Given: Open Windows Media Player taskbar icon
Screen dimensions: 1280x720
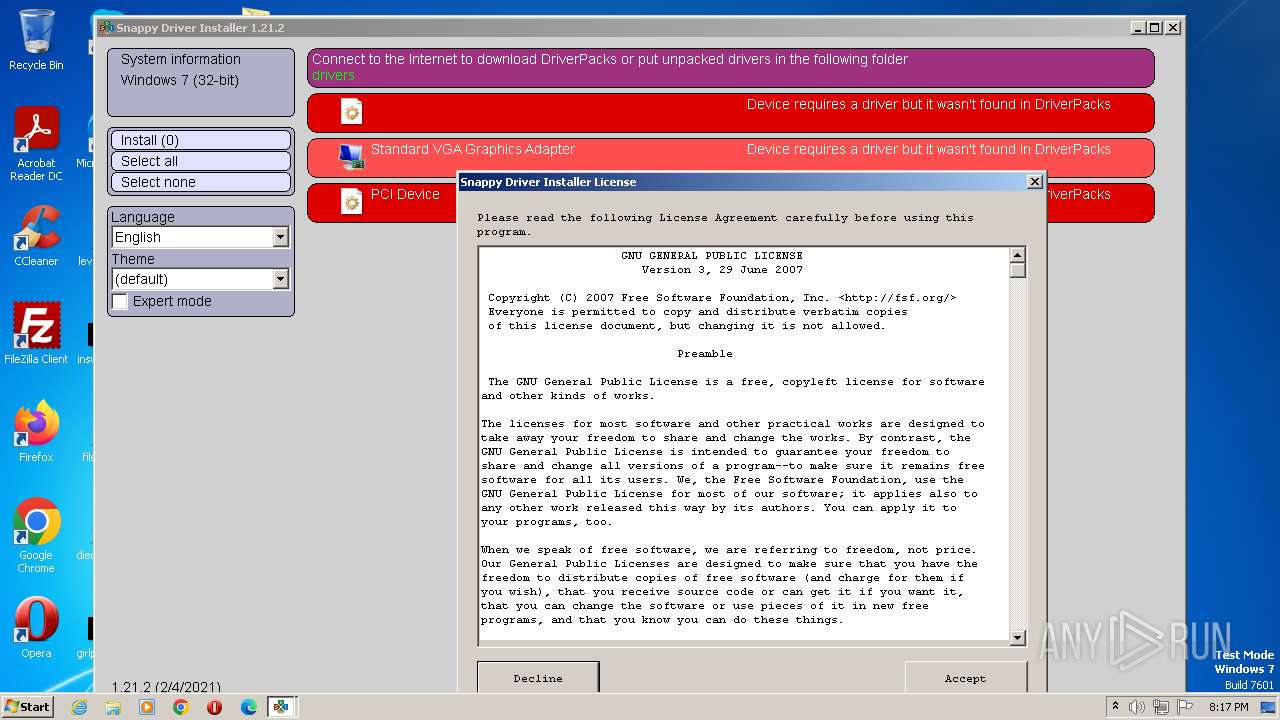Looking at the screenshot, I should (147, 707).
